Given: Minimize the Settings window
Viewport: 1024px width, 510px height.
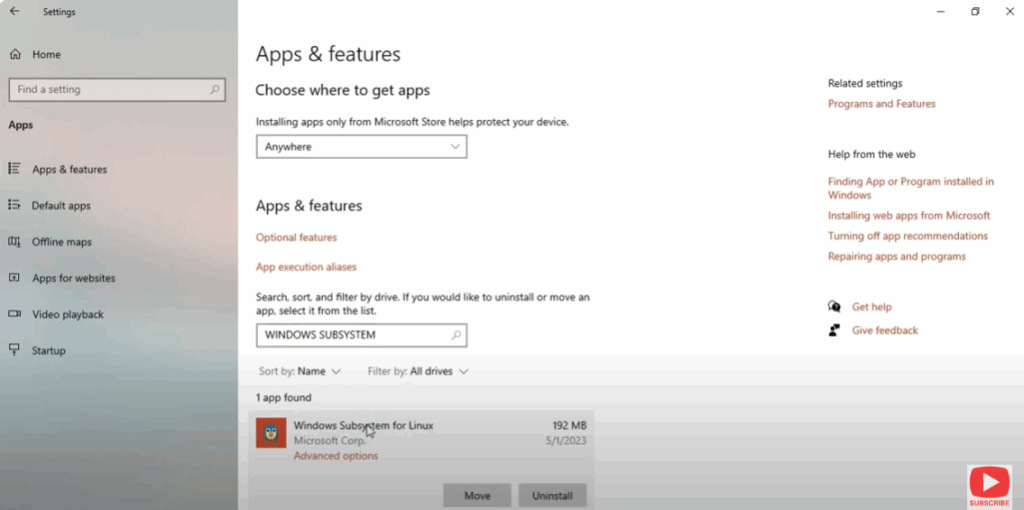Looking at the screenshot, I should coord(940,12).
